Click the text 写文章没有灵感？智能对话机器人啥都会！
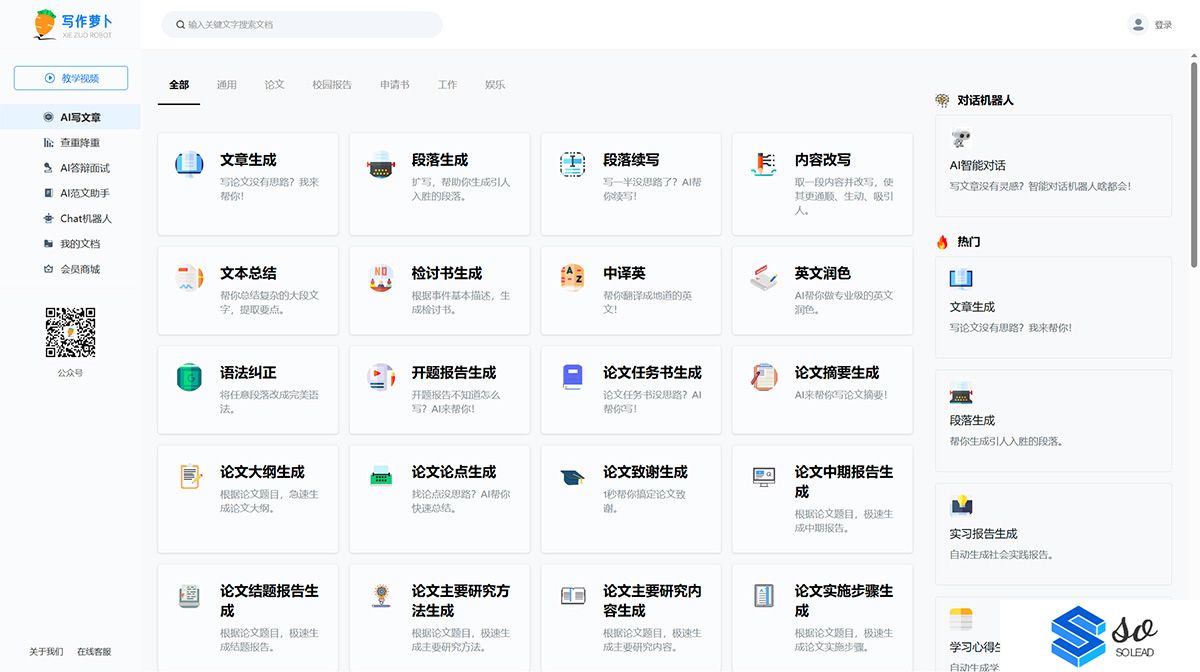The width and height of the screenshot is (1200, 672). point(1040,186)
